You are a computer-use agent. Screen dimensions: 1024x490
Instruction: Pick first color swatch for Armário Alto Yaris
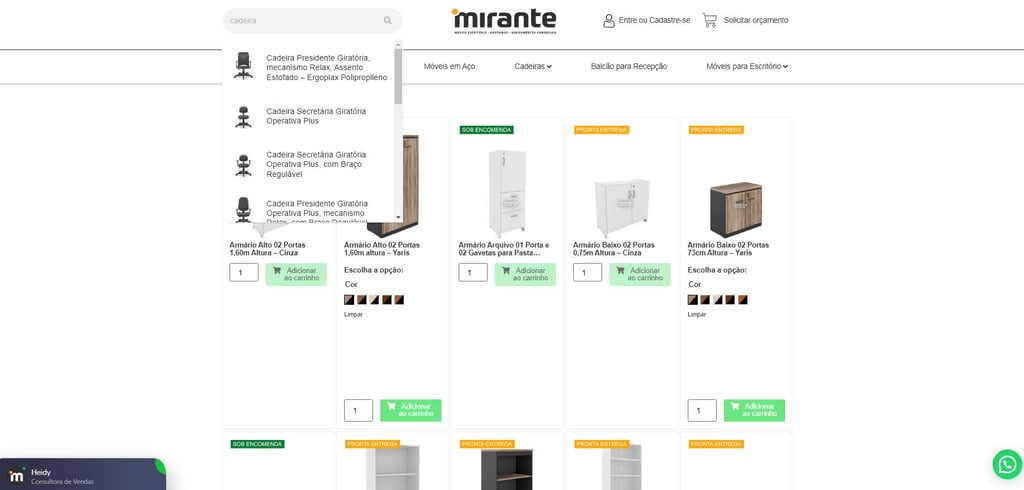(349, 300)
